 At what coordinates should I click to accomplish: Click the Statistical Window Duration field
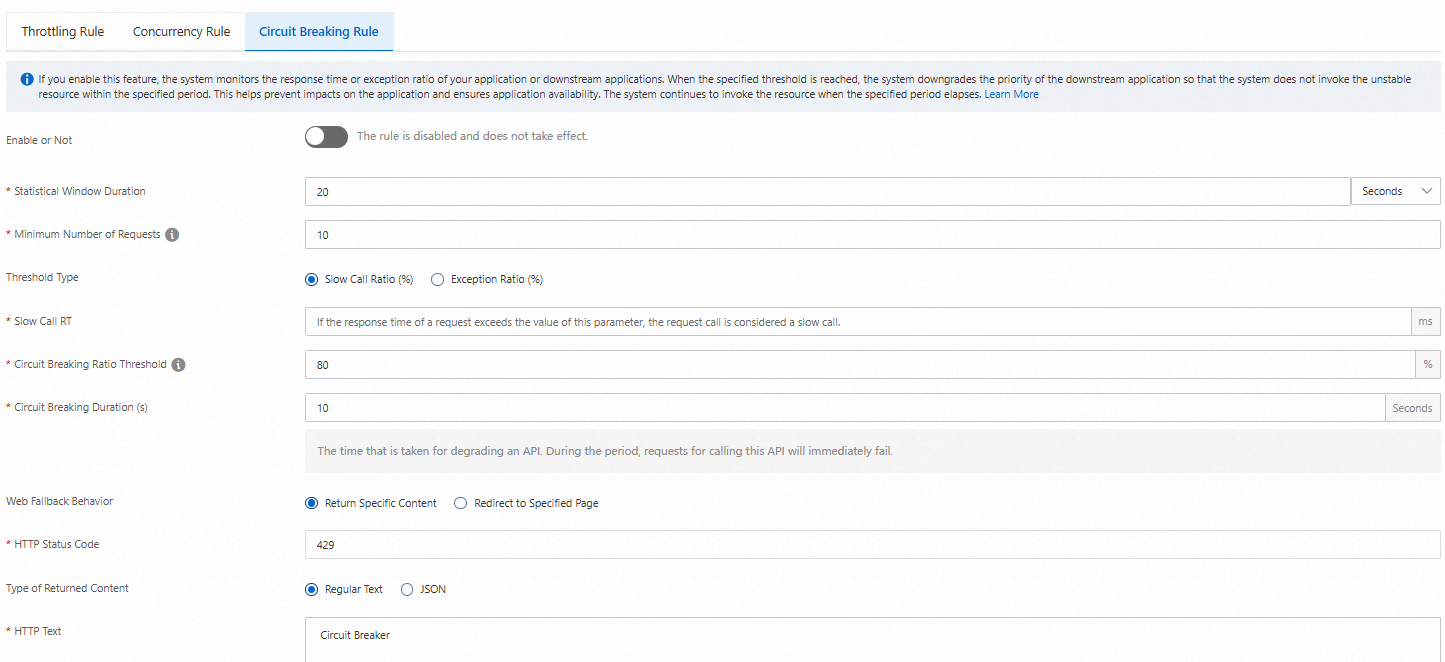pos(827,192)
